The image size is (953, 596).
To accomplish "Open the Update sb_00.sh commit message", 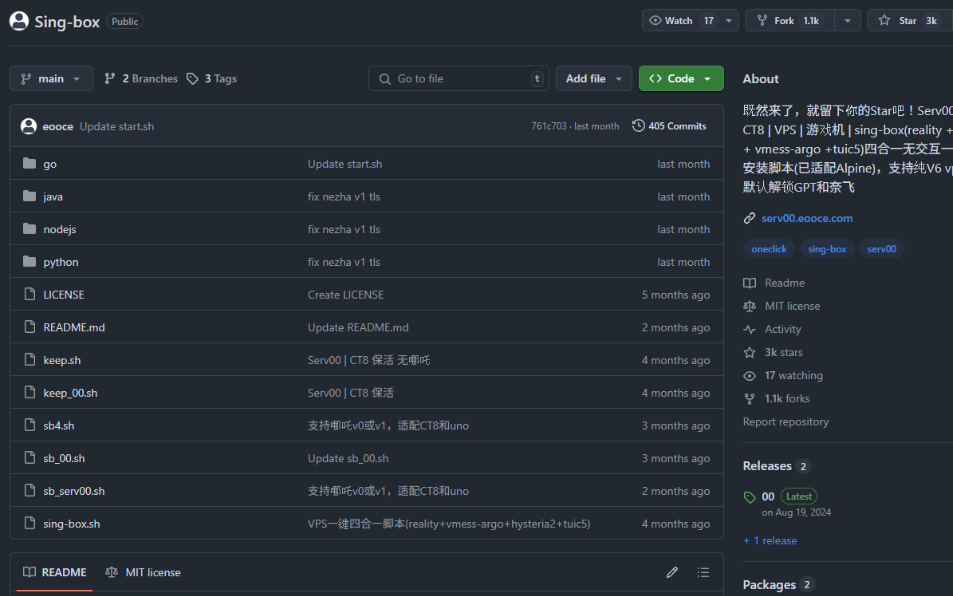I will click(x=348, y=458).
